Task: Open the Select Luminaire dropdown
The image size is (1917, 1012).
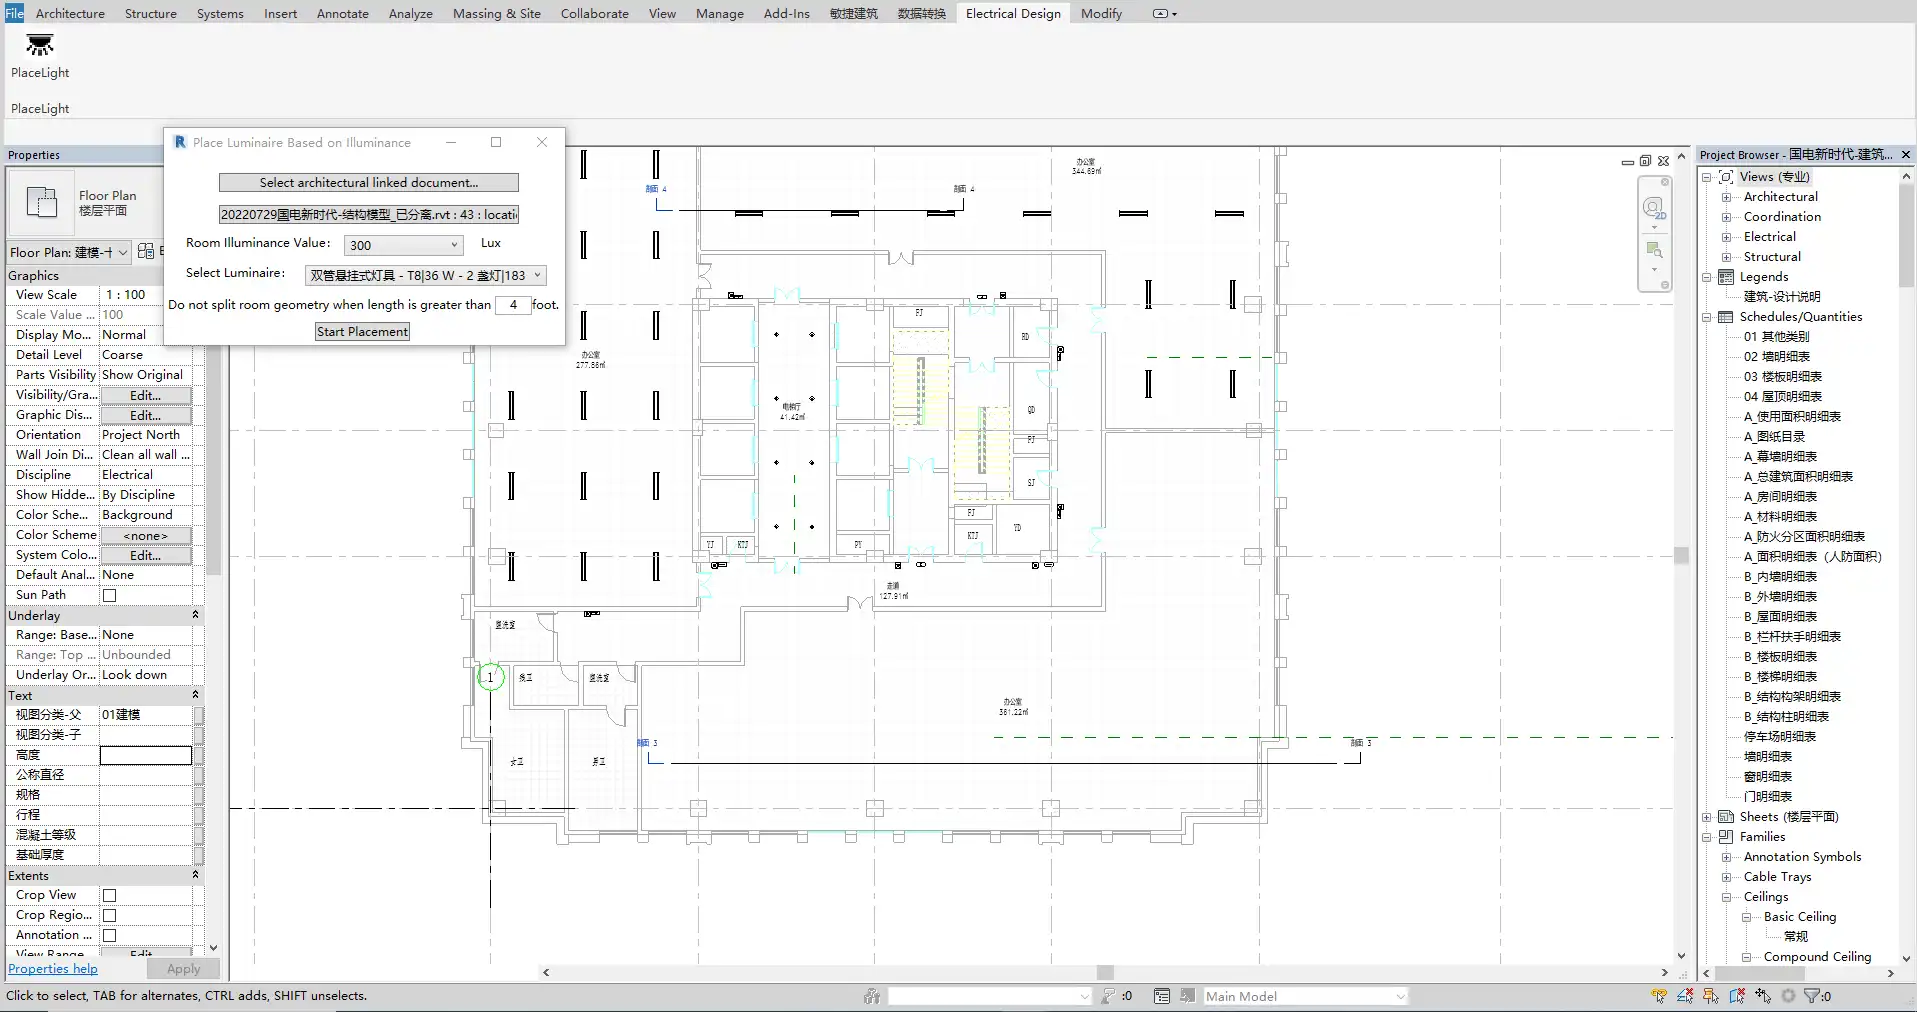Action: pos(426,275)
